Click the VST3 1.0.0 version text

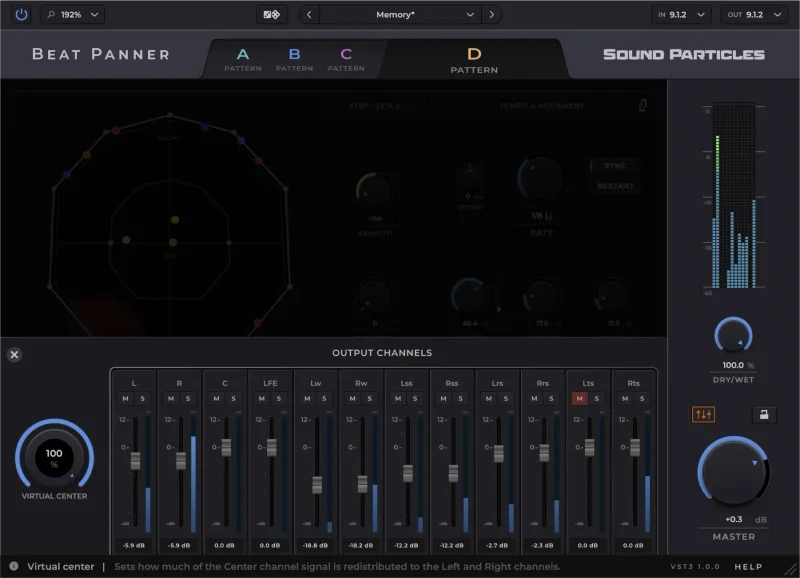pyautogui.click(x=695, y=566)
